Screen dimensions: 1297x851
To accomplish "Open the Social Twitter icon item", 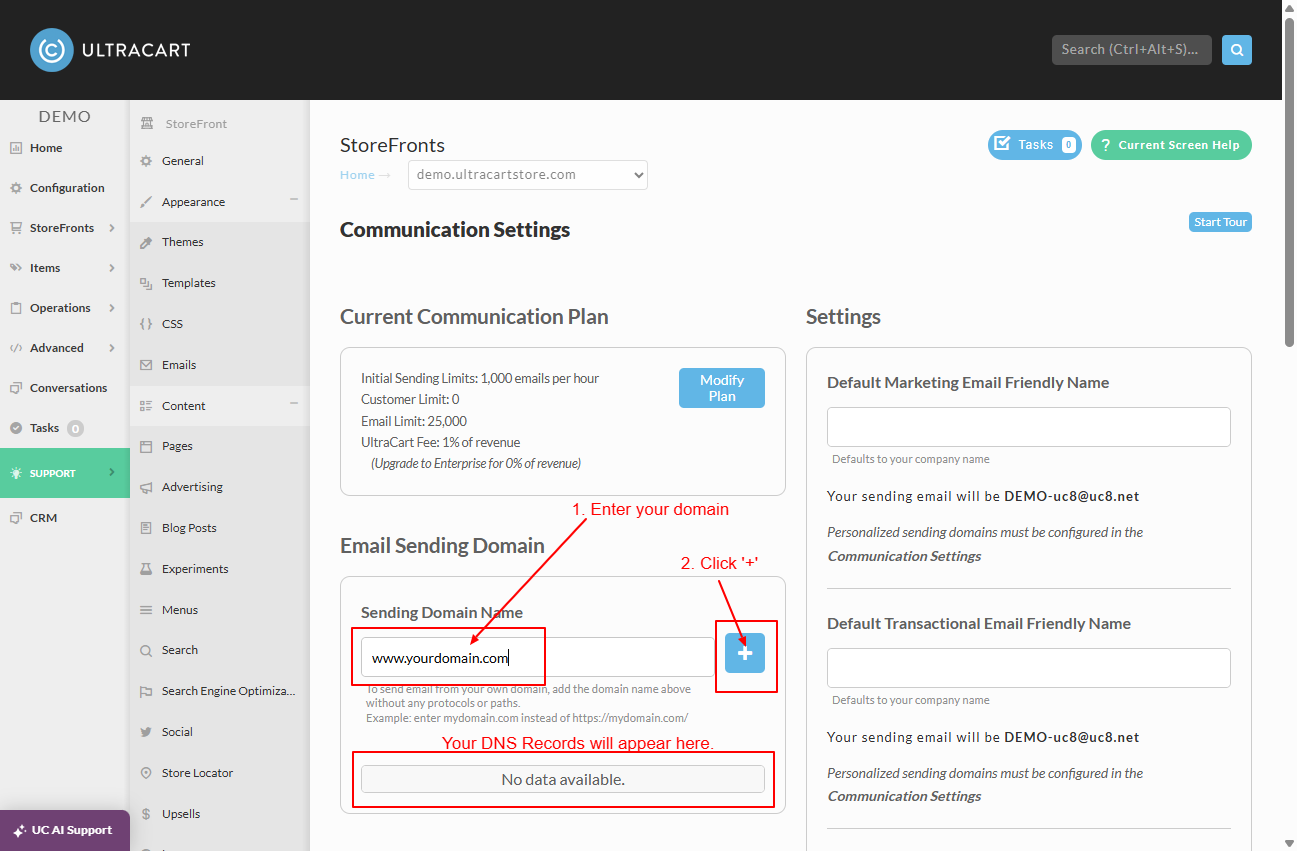I will [x=146, y=732].
